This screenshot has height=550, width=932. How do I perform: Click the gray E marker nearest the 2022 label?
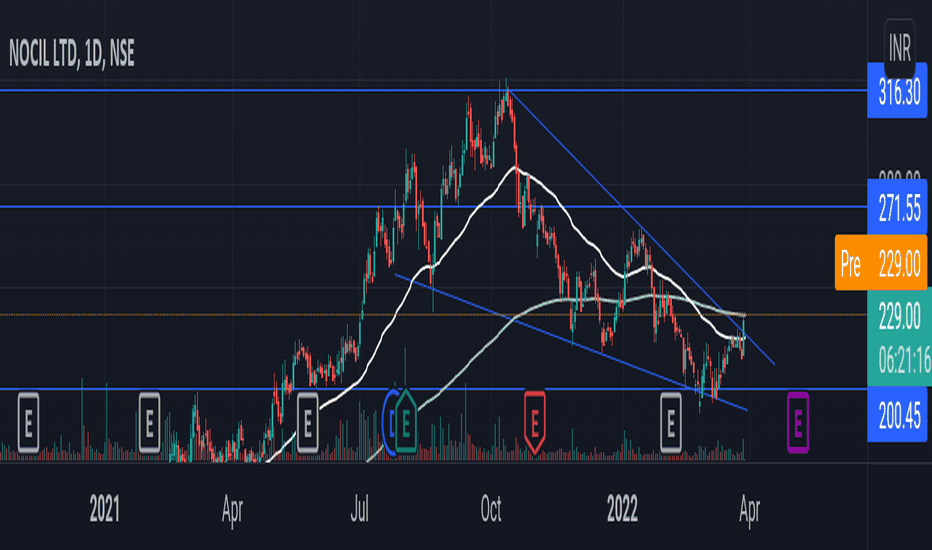coord(670,423)
